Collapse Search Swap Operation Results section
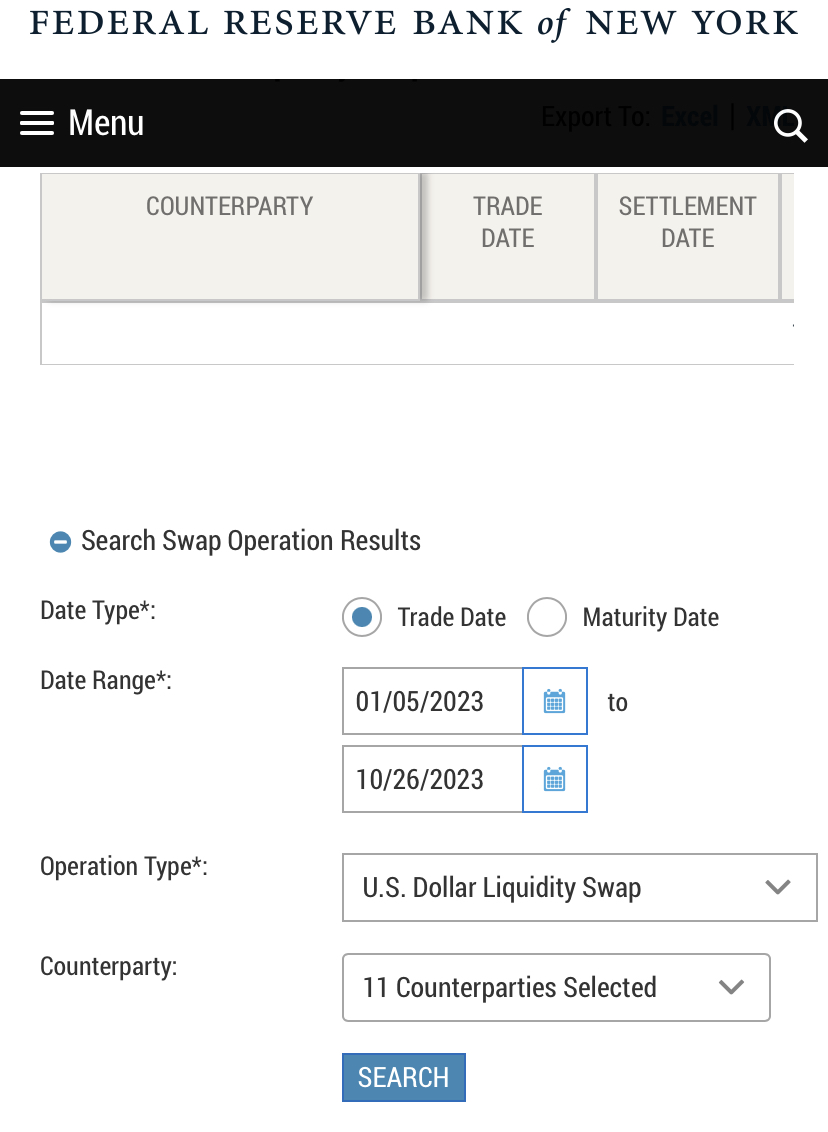The width and height of the screenshot is (828, 1132). 60,541
